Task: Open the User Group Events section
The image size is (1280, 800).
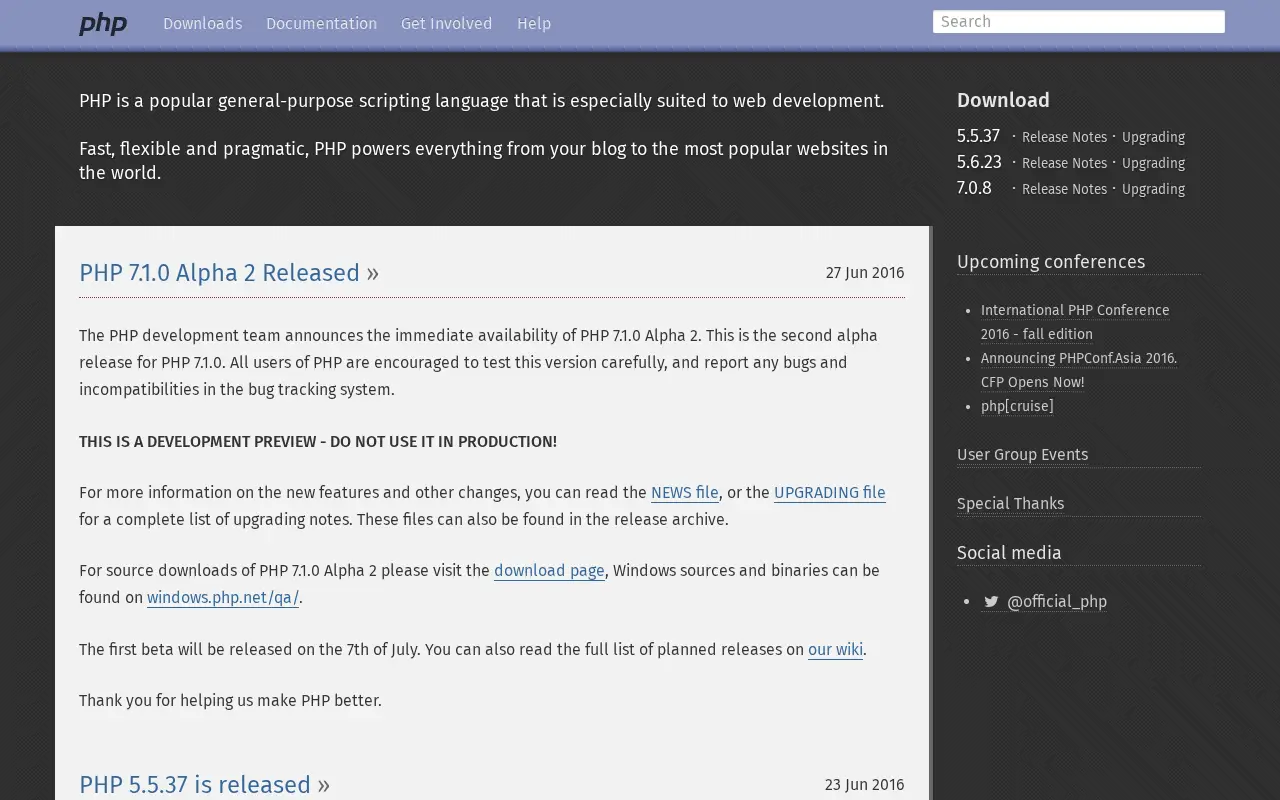Action: [1022, 454]
